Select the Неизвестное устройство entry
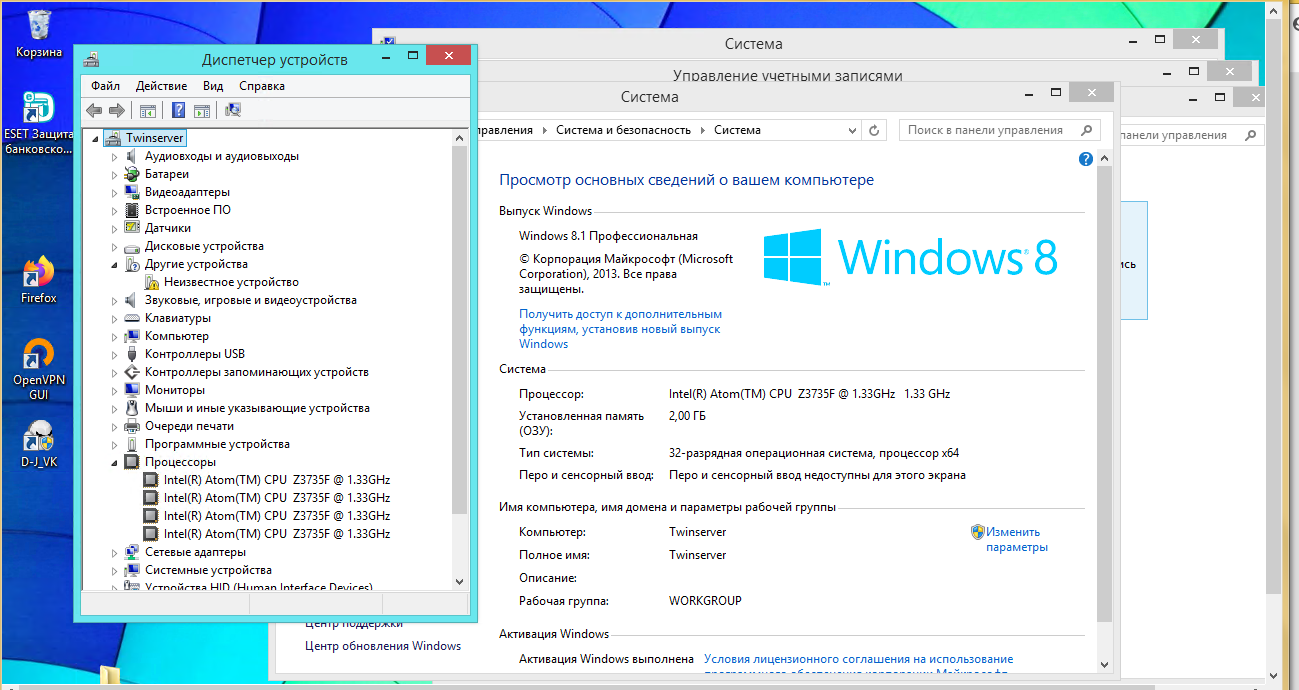This screenshot has height=690, width=1299. click(231, 282)
